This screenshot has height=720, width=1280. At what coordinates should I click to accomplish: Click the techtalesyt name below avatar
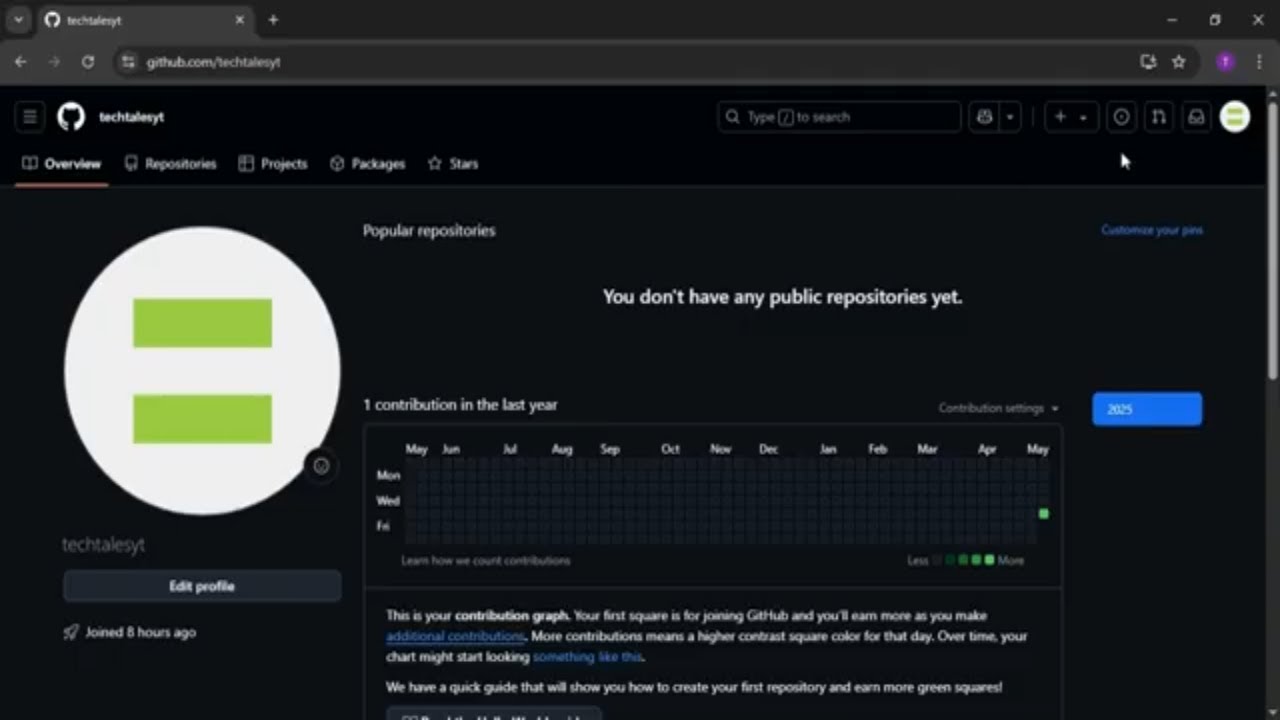click(x=104, y=545)
